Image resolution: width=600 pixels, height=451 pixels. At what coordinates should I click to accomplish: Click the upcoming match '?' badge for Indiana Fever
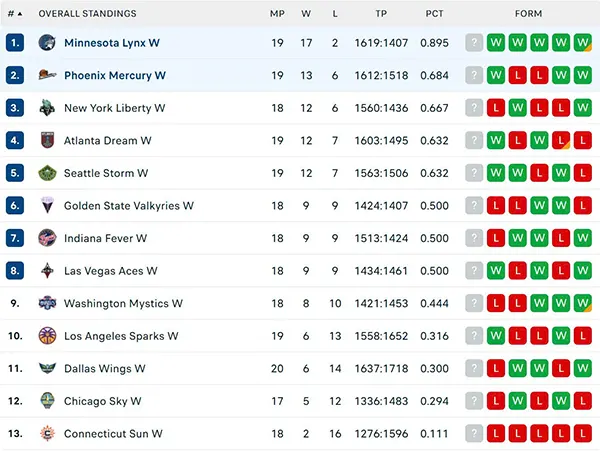pos(474,238)
